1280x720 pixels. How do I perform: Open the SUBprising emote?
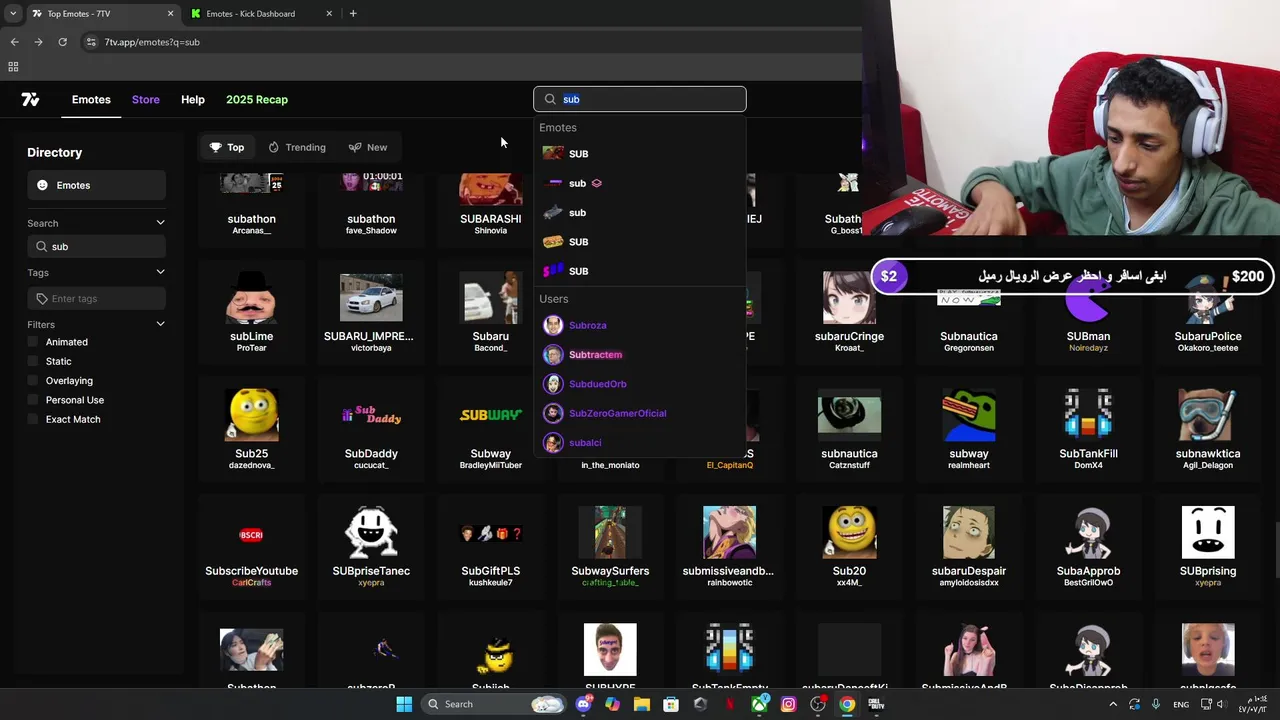pyautogui.click(x=1208, y=545)
